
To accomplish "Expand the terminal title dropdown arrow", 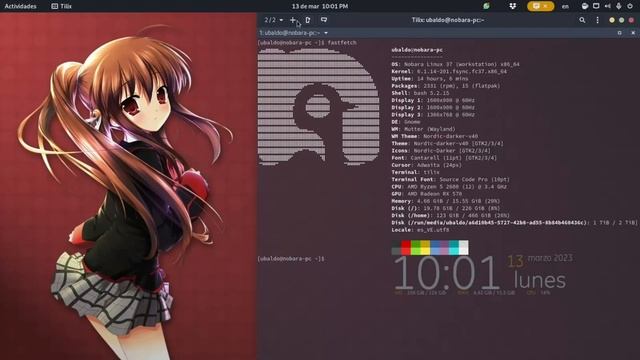I will [326, 33].
